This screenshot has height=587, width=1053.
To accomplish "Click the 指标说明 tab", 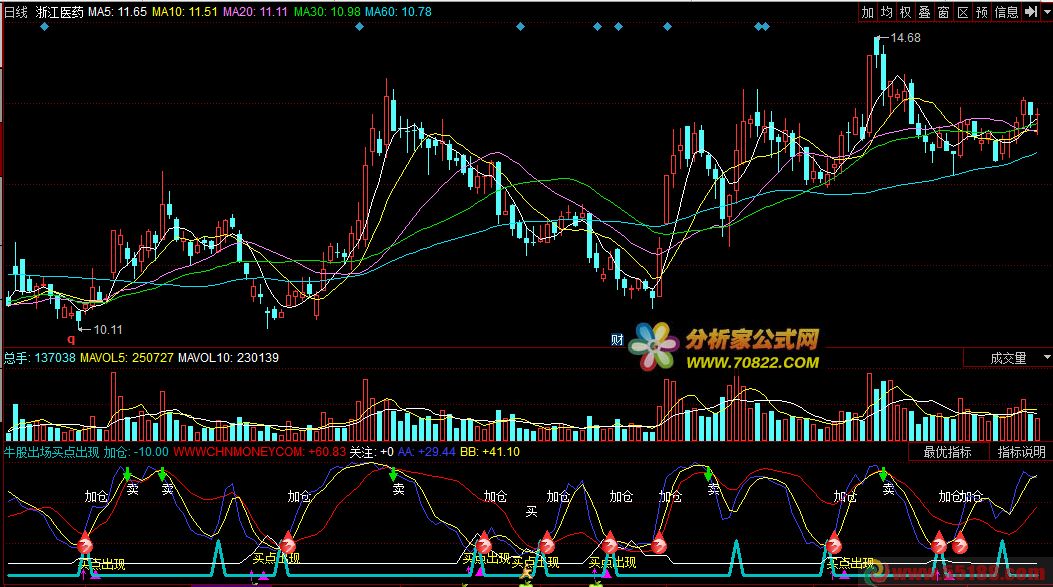I will 1020,452.
